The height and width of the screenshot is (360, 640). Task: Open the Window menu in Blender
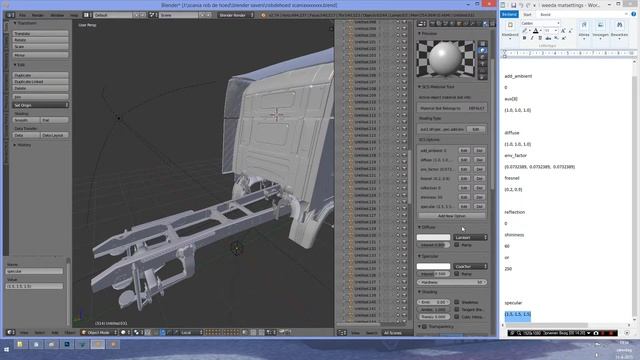coord(57,15)
